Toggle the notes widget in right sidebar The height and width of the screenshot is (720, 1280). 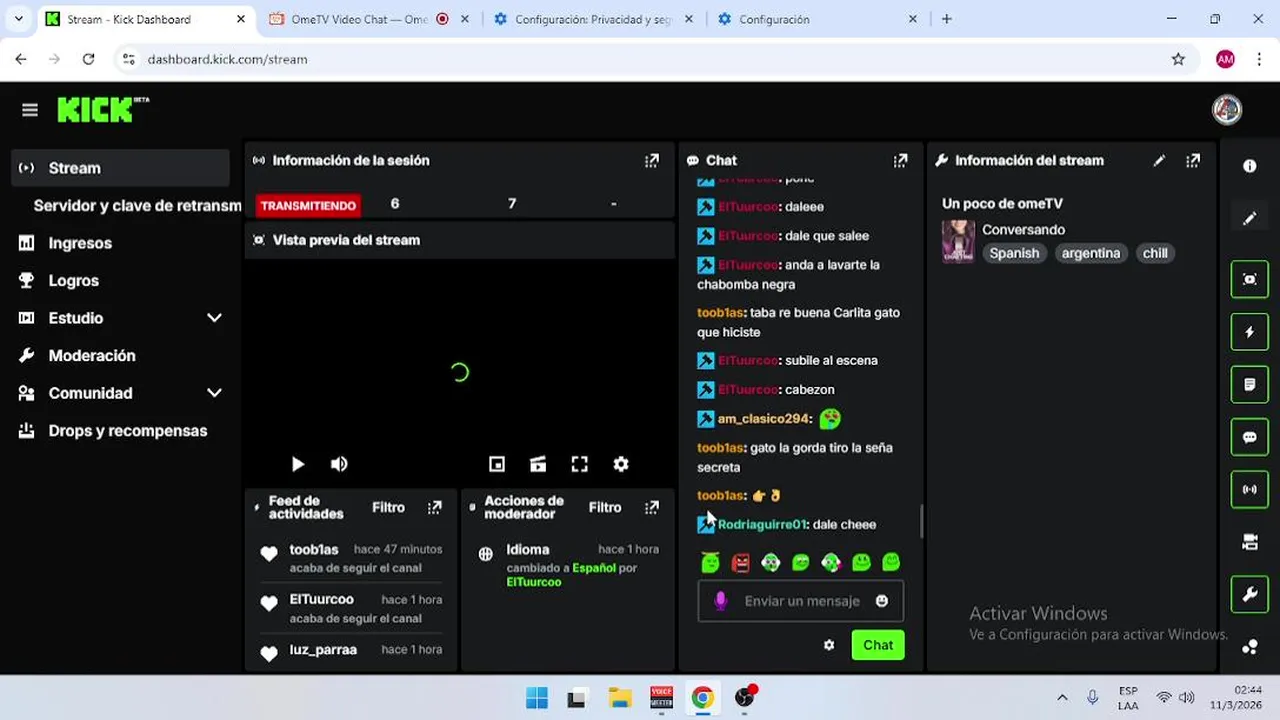pyautogui.click(x=1249, y=384)
